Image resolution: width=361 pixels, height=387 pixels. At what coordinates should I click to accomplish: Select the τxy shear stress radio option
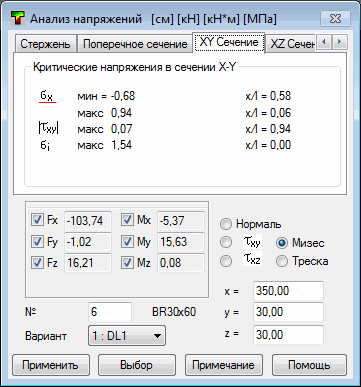coord(226,242)
